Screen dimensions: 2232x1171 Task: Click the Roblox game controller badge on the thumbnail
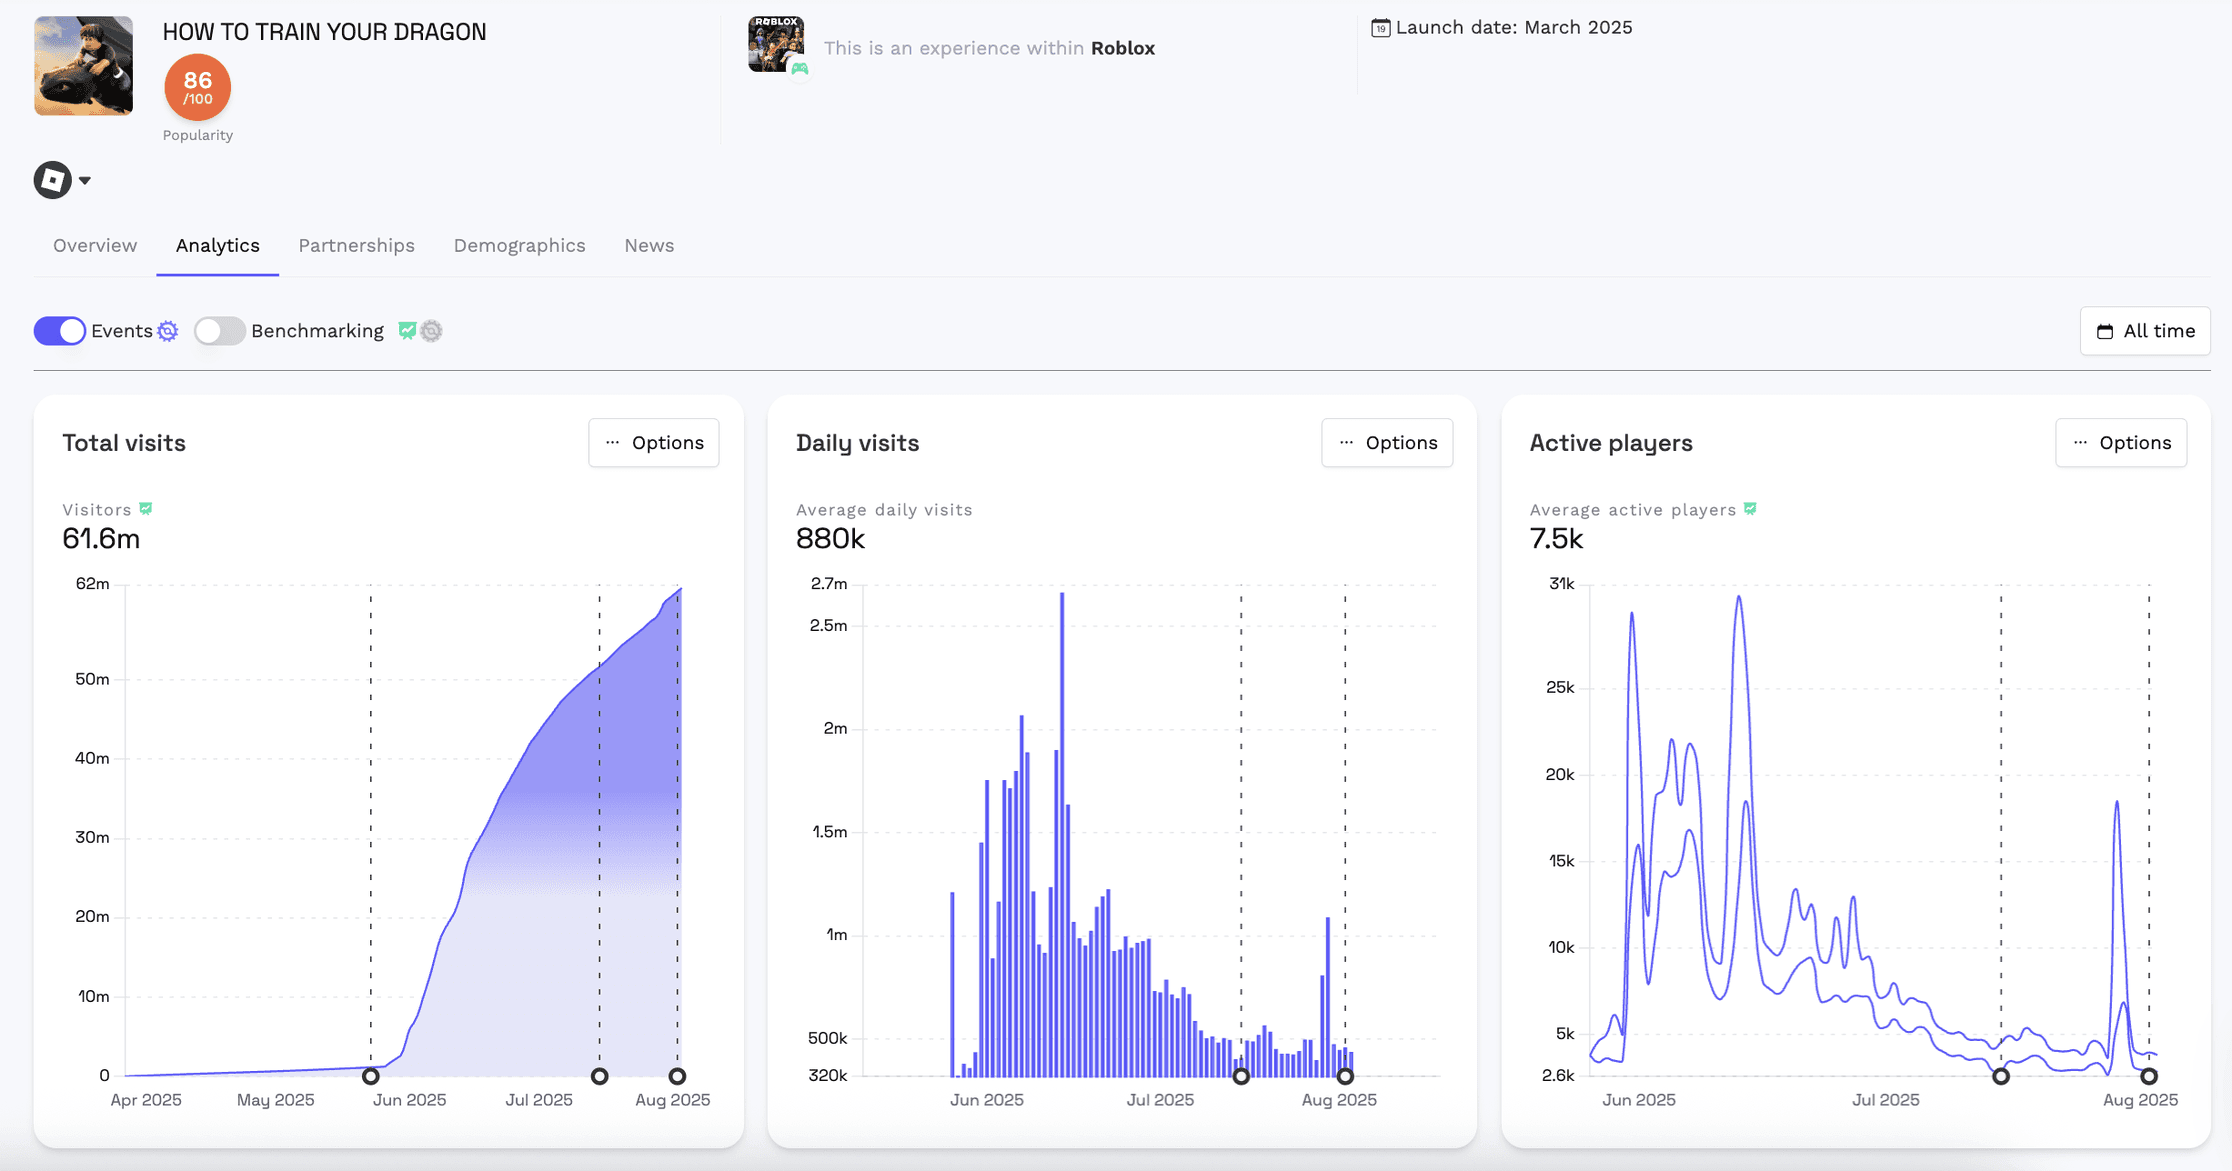coord(800,70)
